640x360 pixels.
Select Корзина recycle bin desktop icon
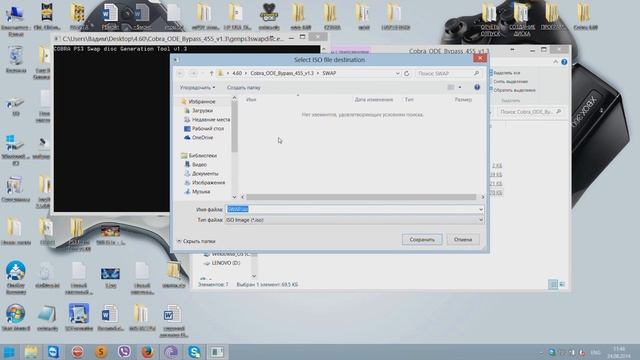point(16,60)
